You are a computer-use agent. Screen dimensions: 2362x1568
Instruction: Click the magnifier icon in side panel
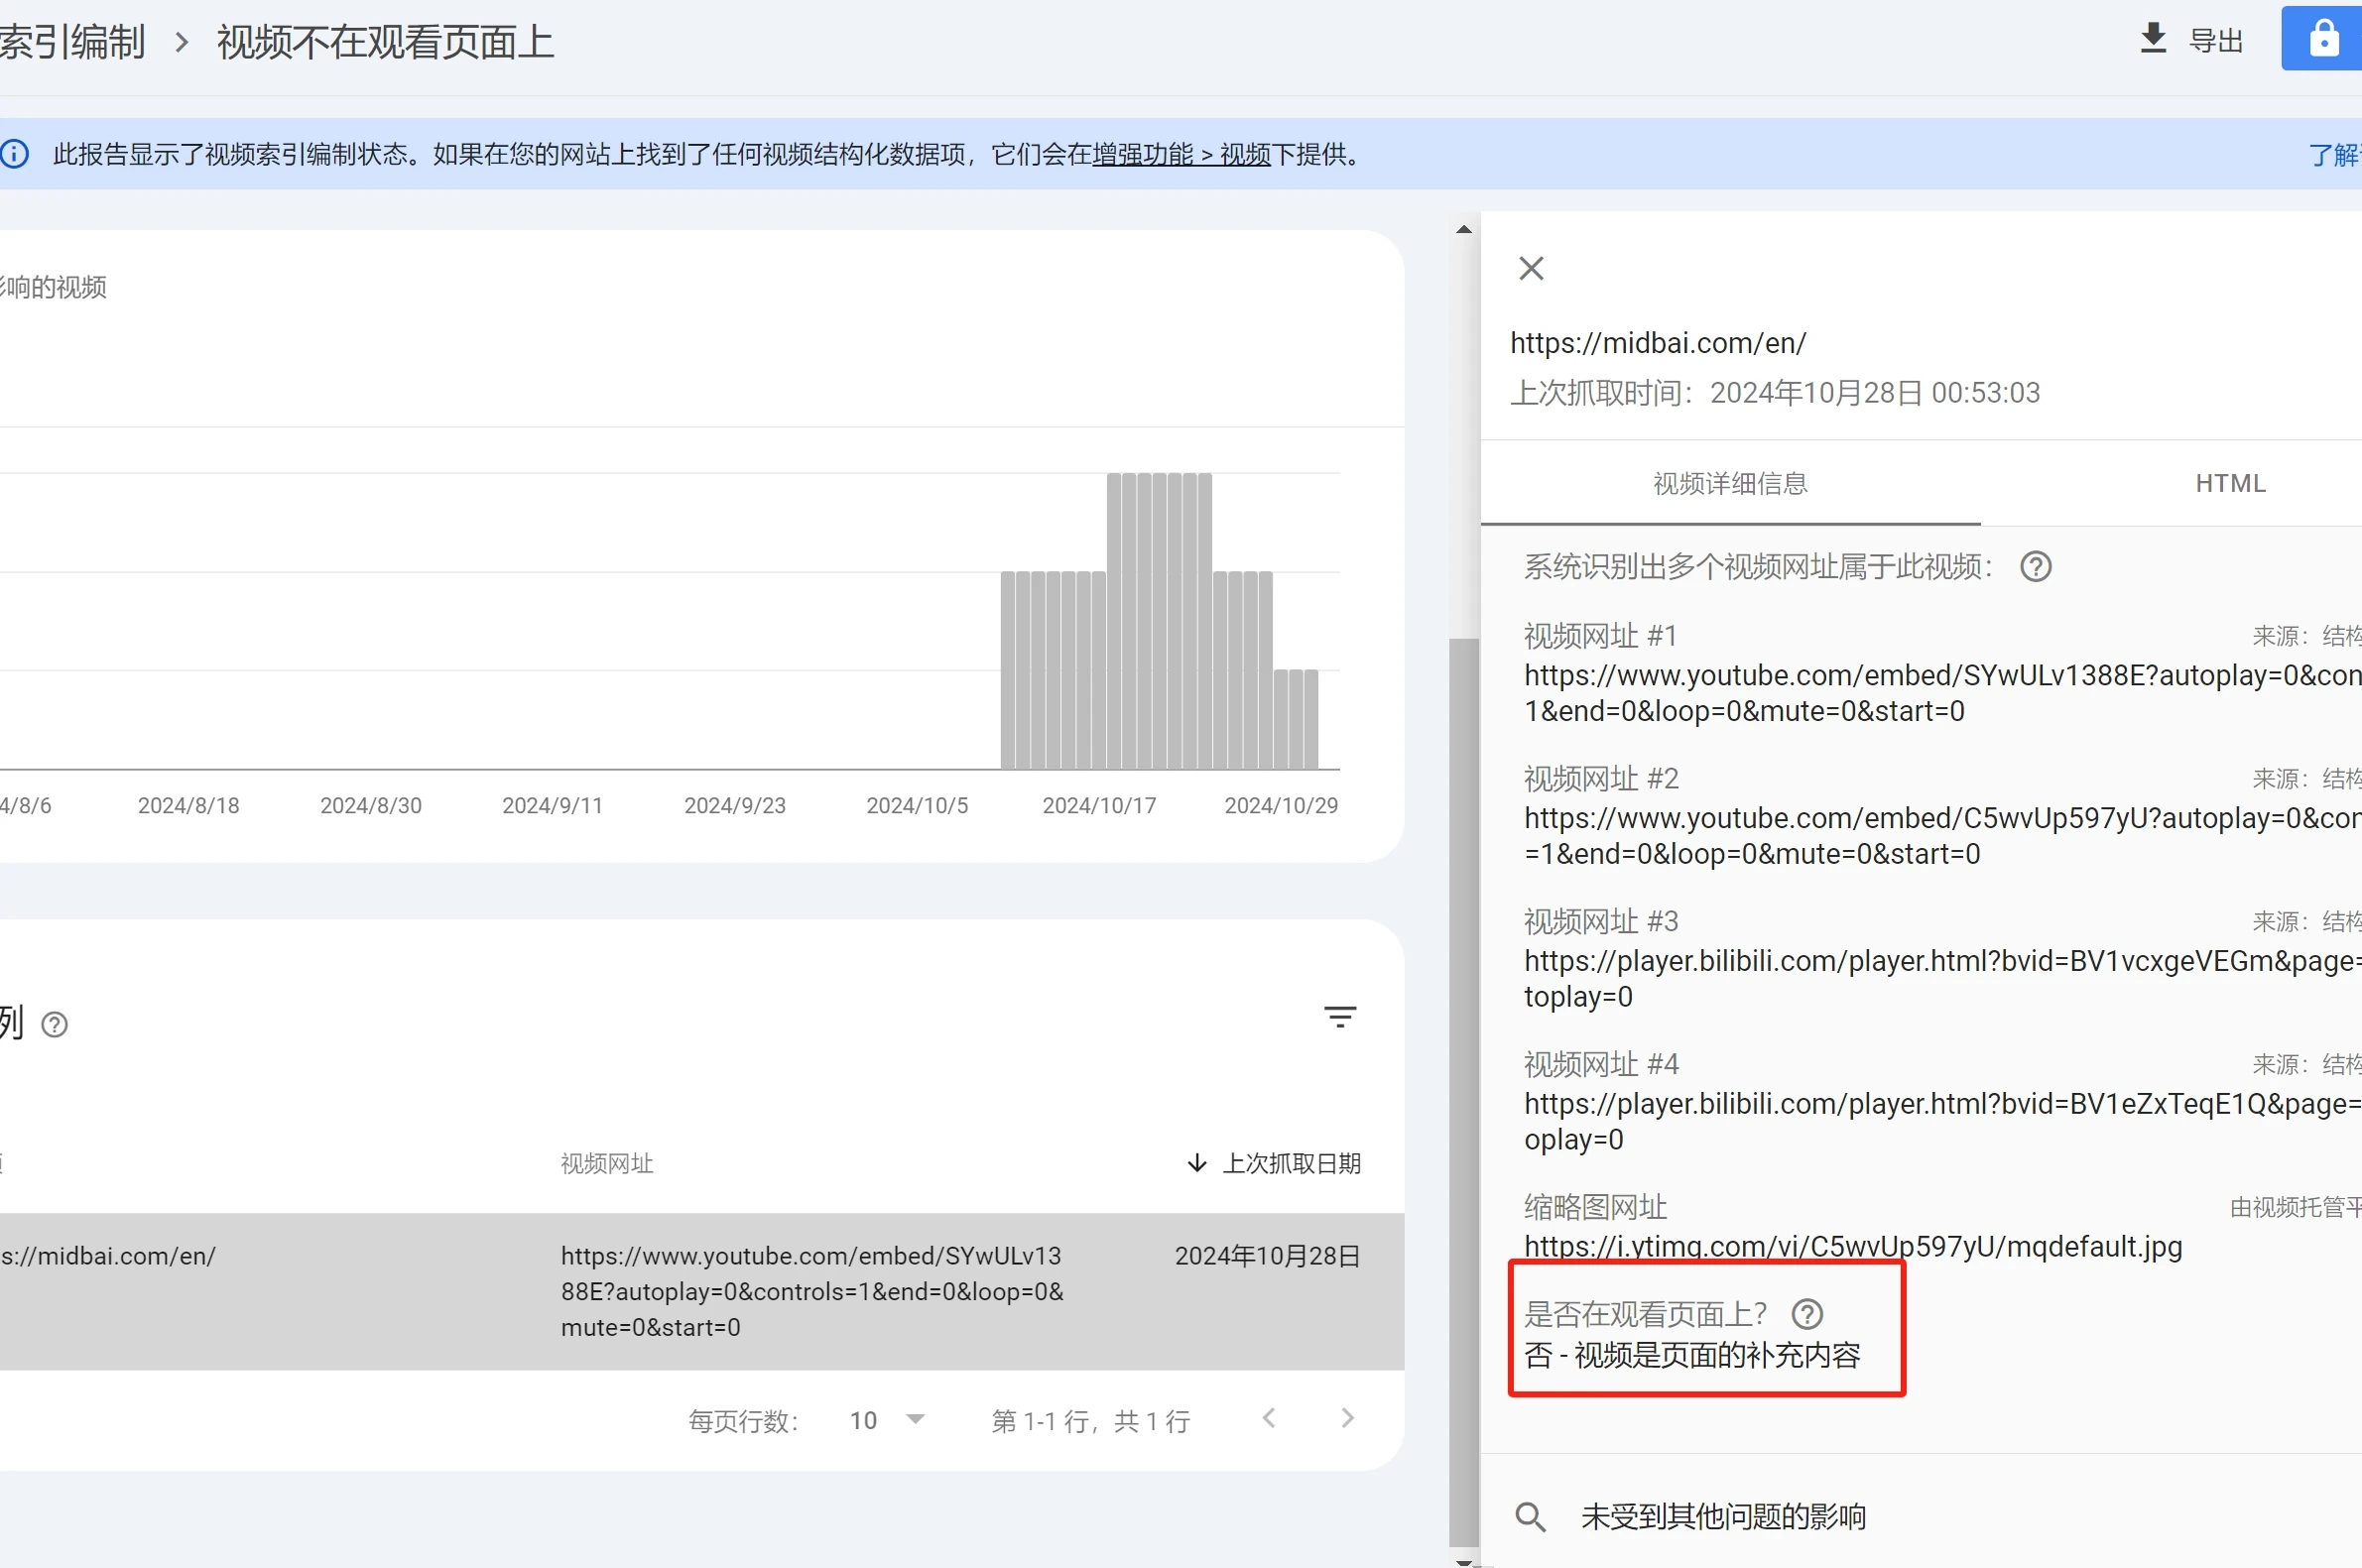(1530, 1516)
